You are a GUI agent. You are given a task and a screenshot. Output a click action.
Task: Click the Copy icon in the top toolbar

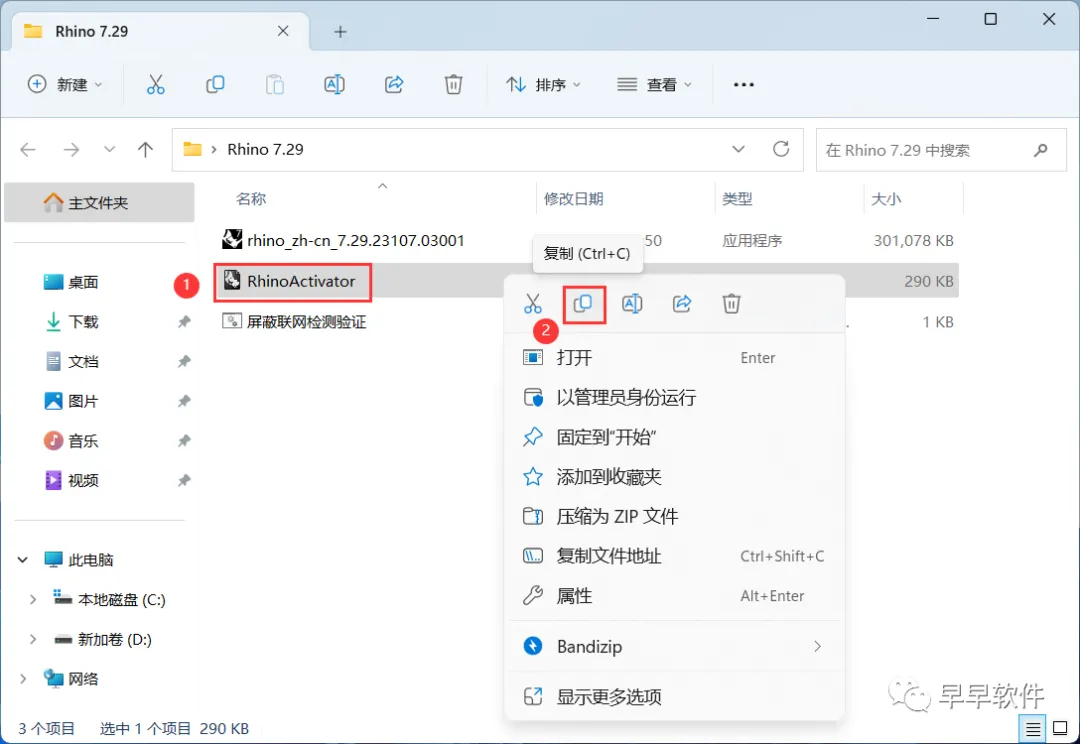[215, 85]
